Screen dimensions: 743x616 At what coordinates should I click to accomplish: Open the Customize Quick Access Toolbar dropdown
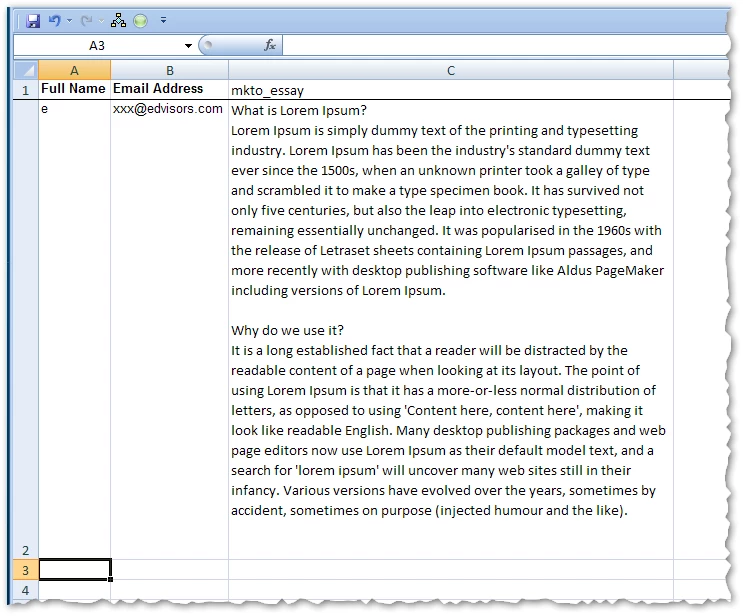(x=163, y=20)
